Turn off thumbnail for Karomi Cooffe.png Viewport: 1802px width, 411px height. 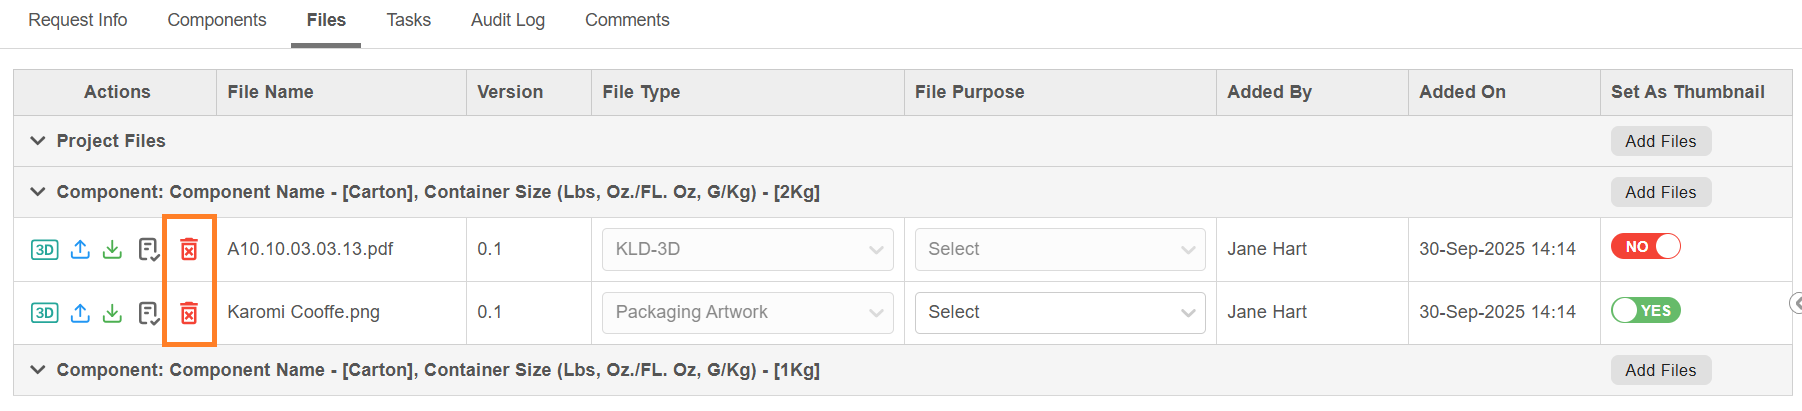pyautogui.click(x=1645, y=311)
